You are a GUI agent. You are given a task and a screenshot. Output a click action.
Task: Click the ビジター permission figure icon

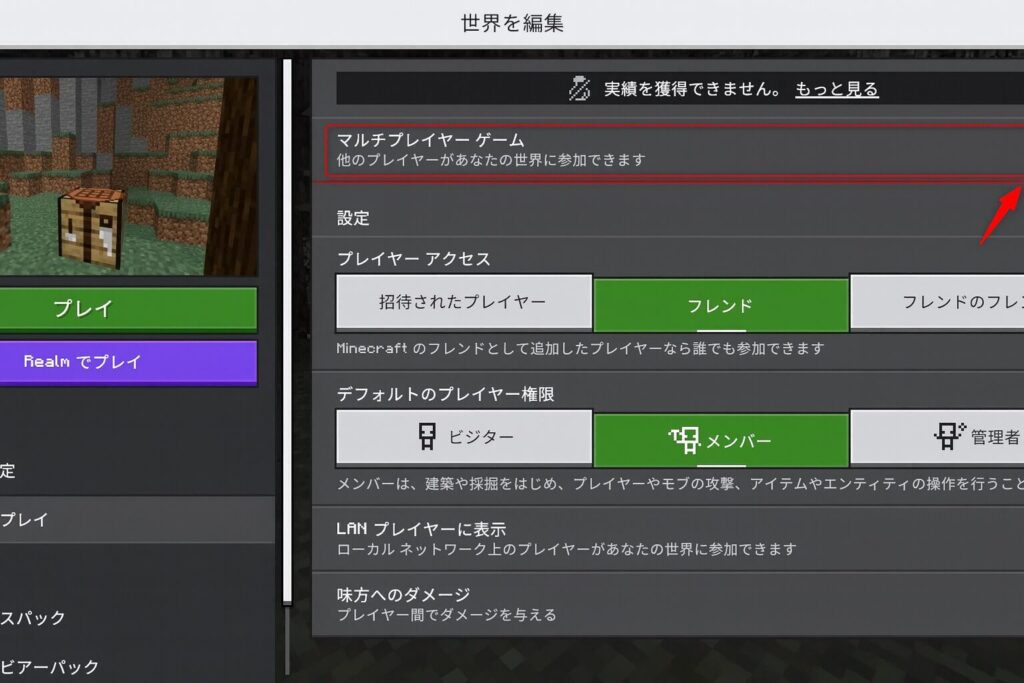point(426,436)
